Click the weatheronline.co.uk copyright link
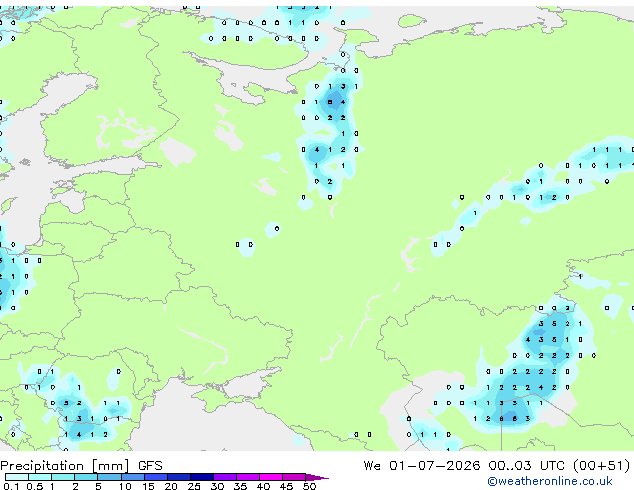 (x=549, y=481)
